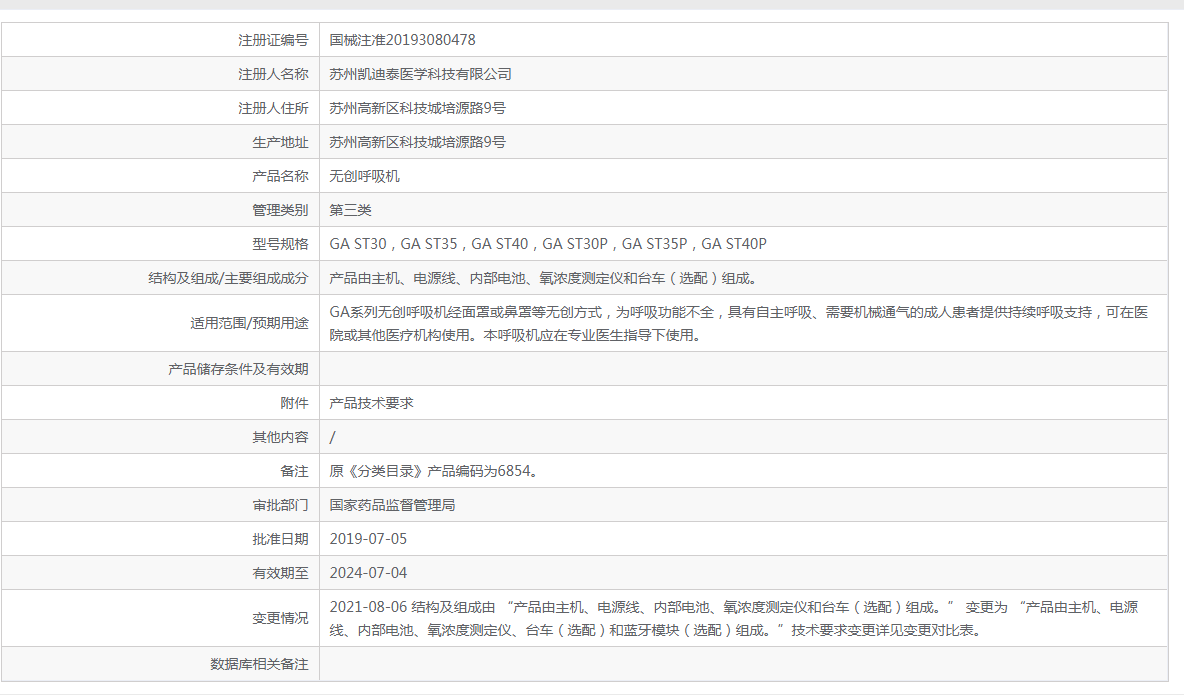1184x700 pixels.
Task: Select registrant name 苏州凯迪泰医学科技有限公司
Action: click(x=421, y=74)
